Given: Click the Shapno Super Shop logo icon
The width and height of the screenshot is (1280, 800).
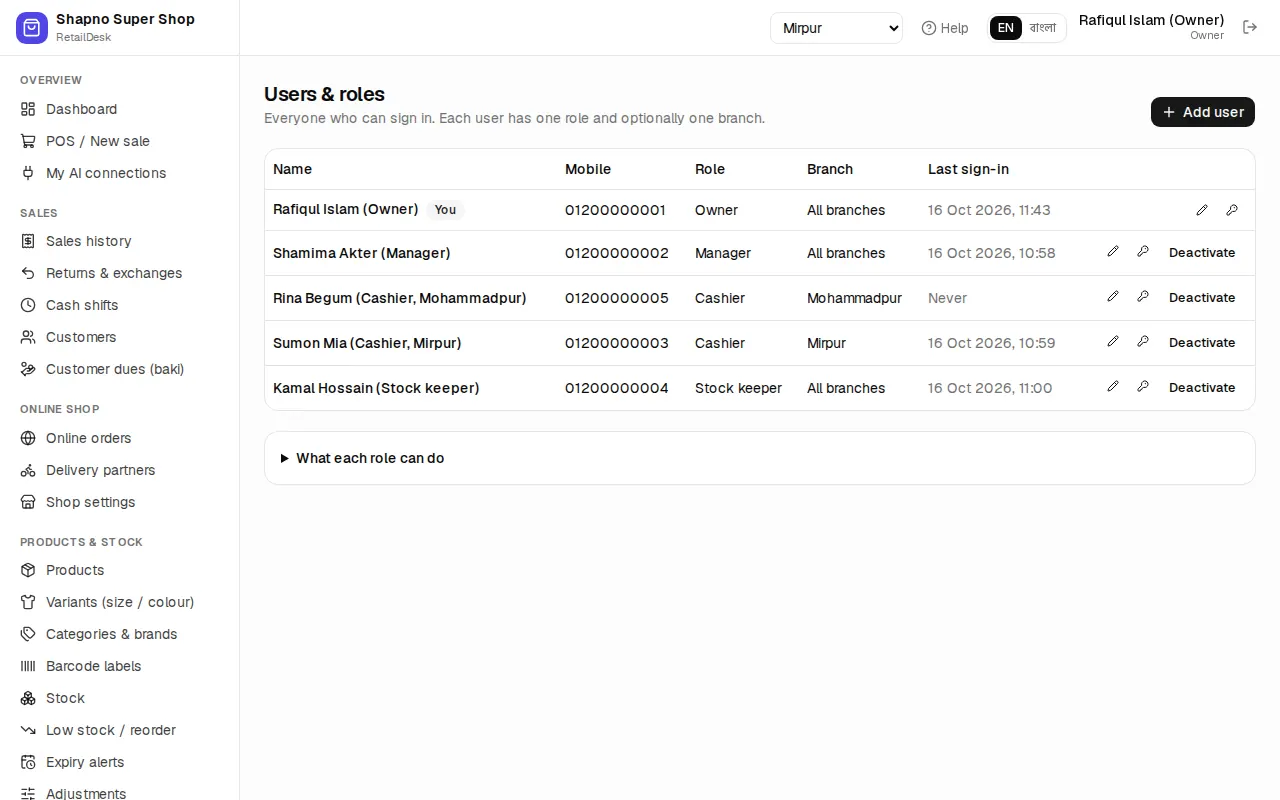Looking at the screenshot, I should click(x=32, y=28).
